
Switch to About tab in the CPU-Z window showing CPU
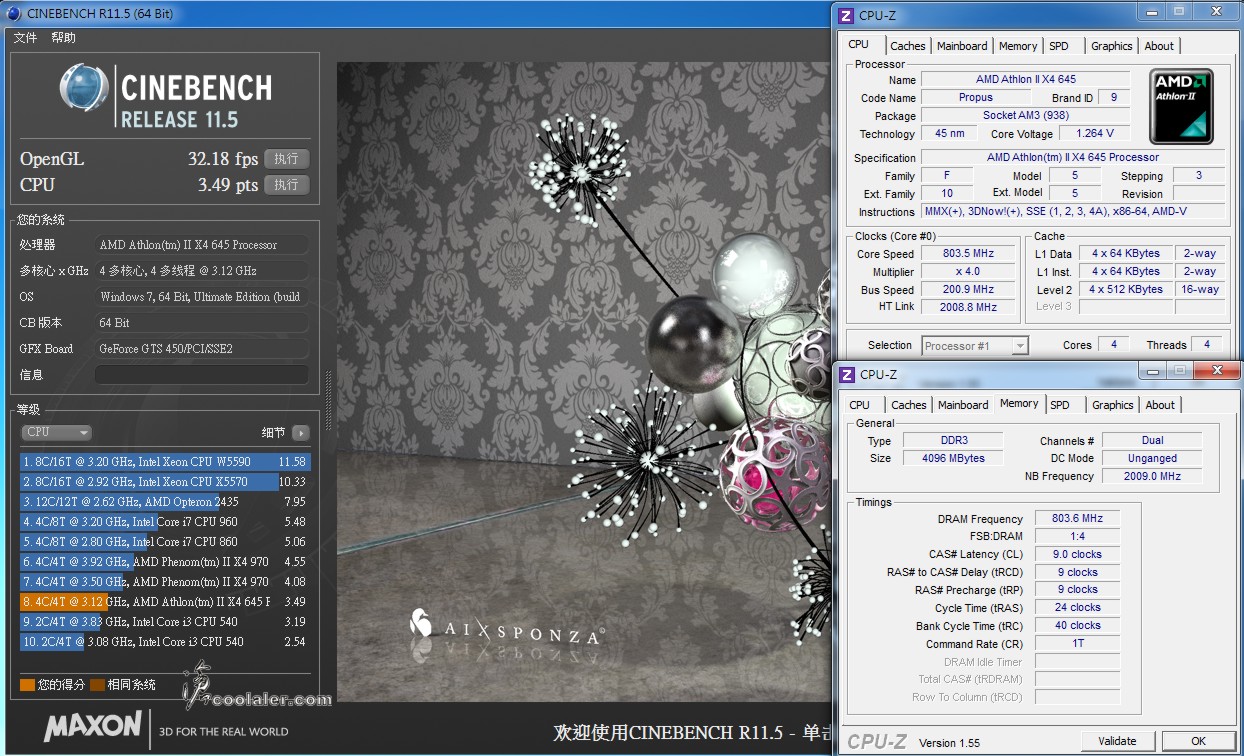[1160, 46]
